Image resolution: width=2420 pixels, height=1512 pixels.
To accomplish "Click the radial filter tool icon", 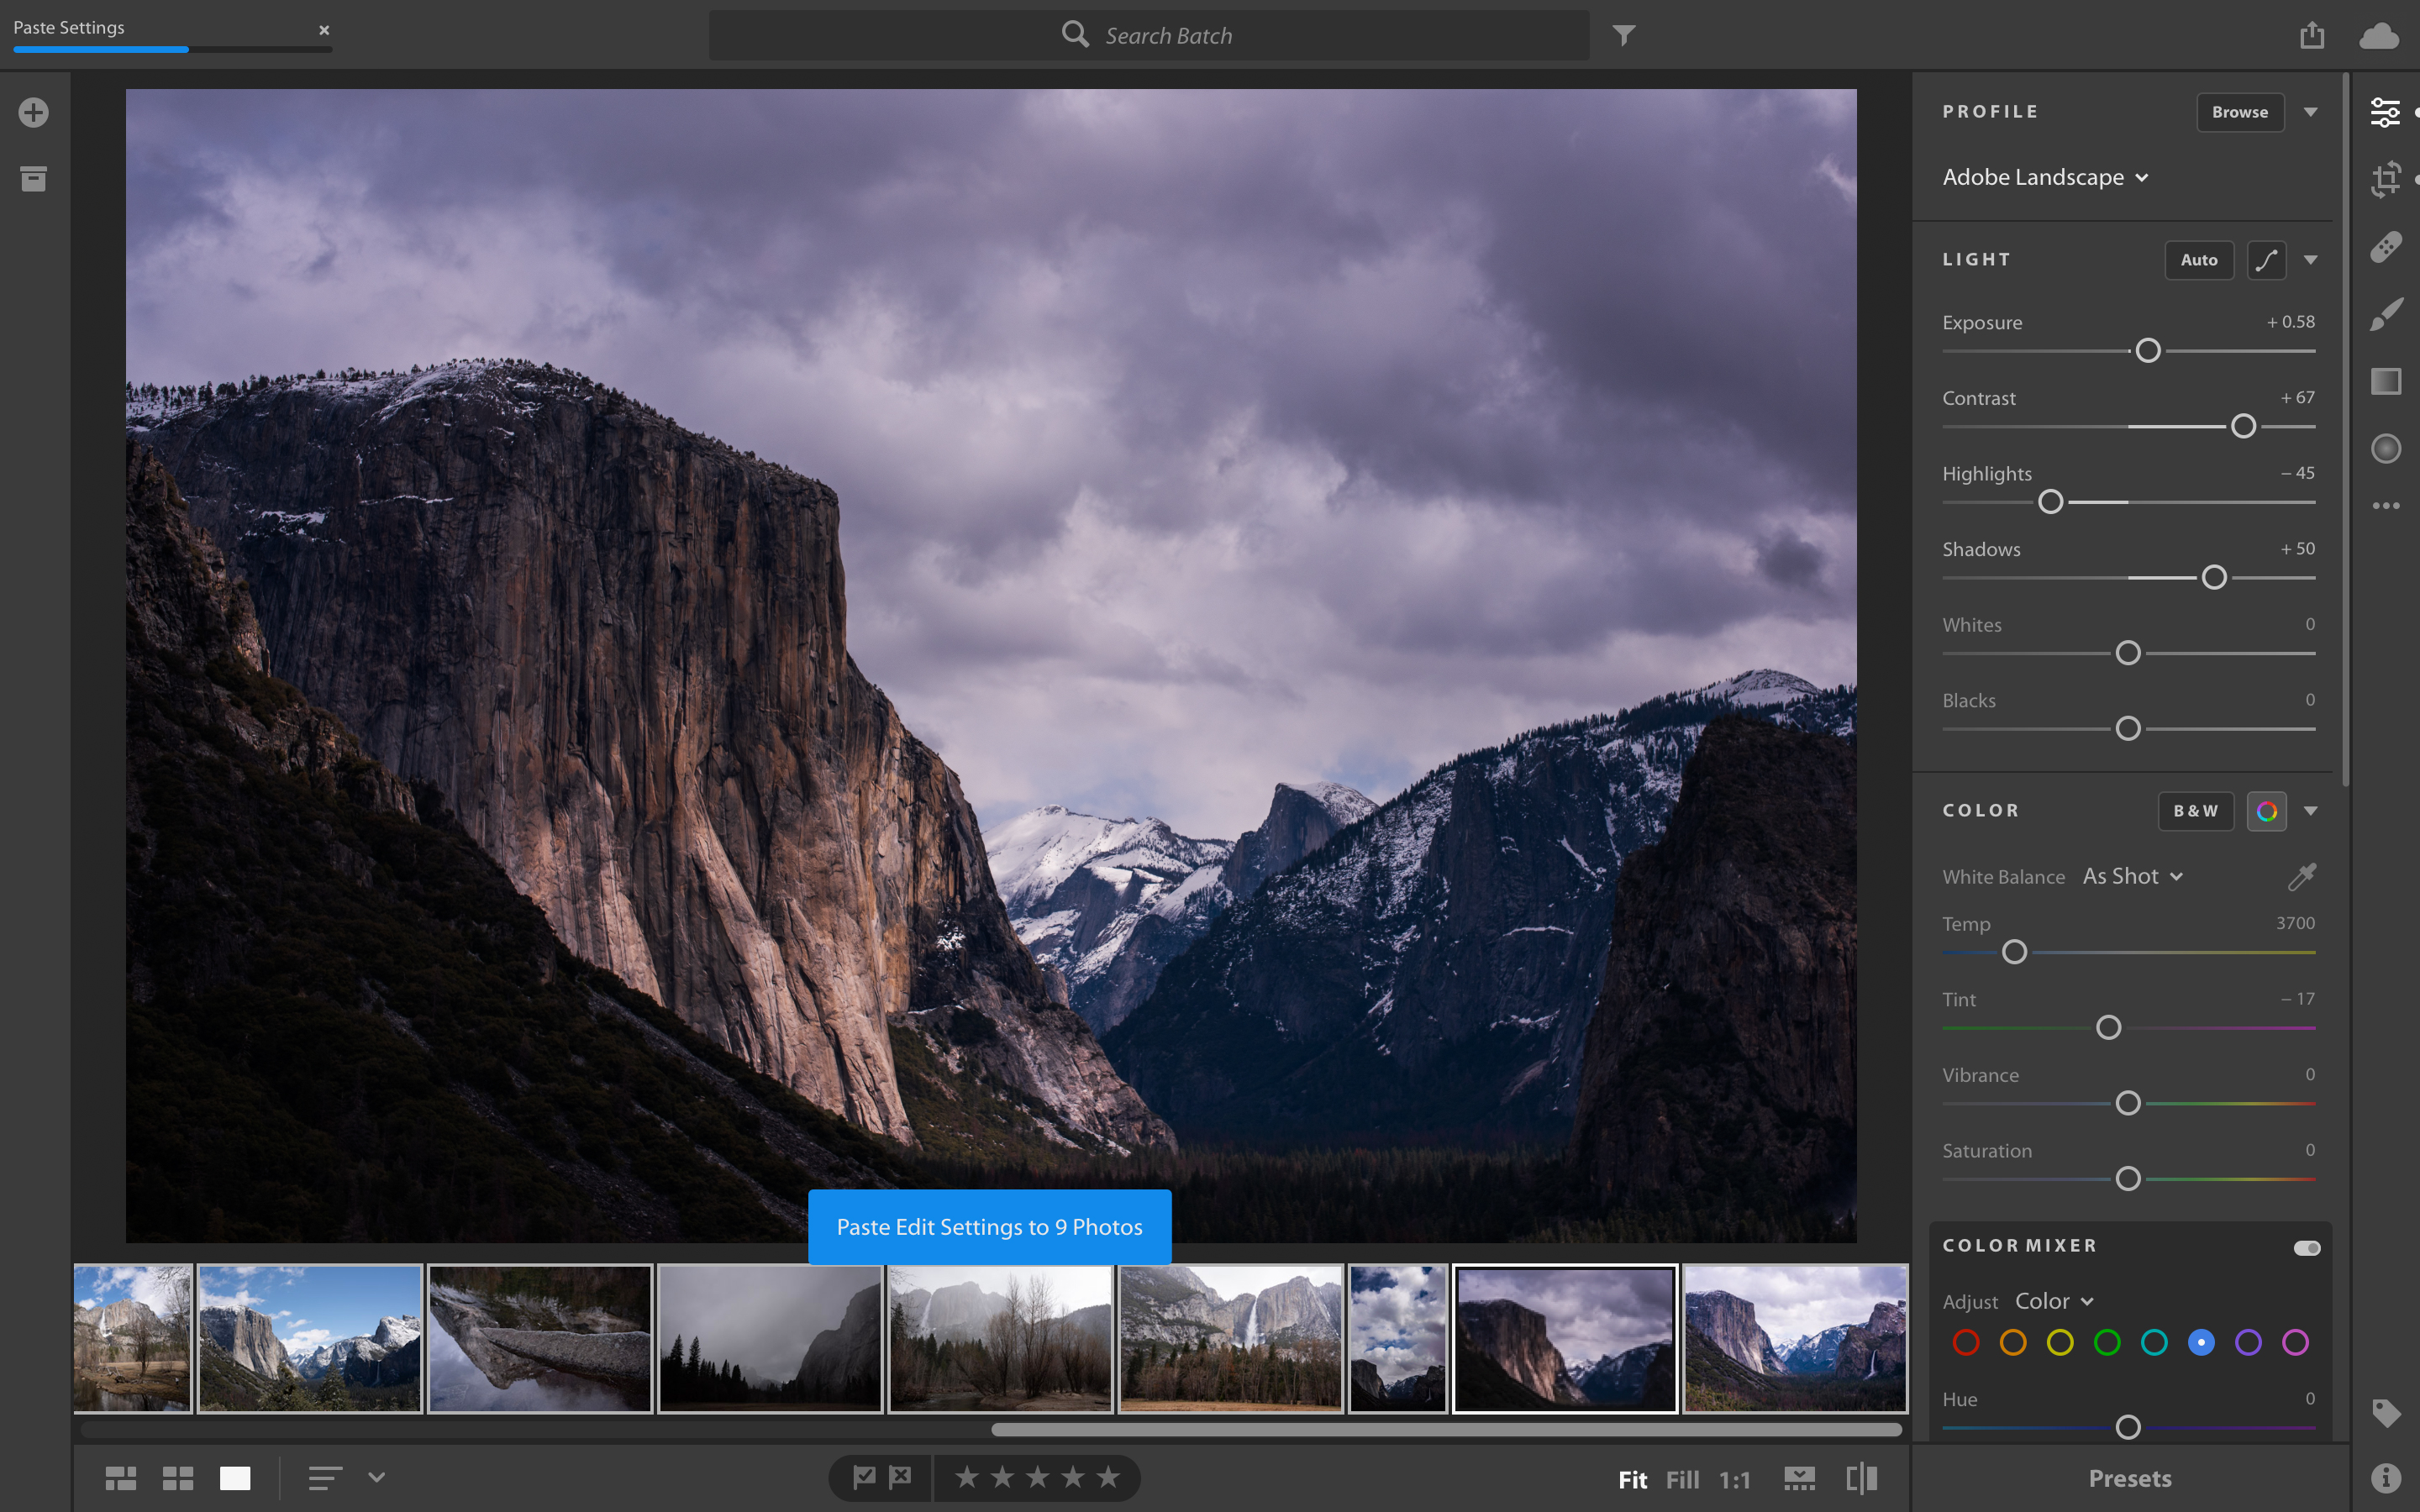I will pos(2387,448).
